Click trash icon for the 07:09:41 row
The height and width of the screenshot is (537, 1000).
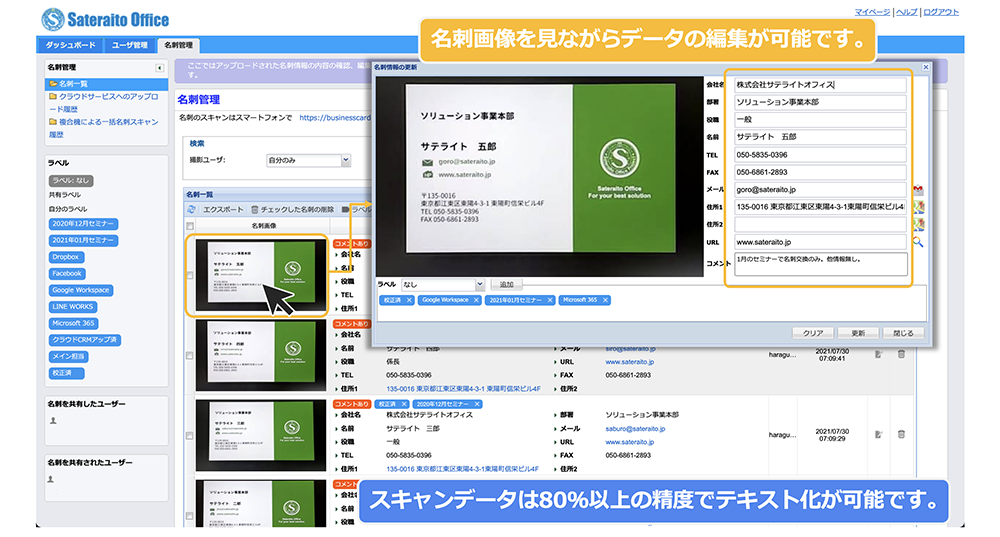point(901,355)
